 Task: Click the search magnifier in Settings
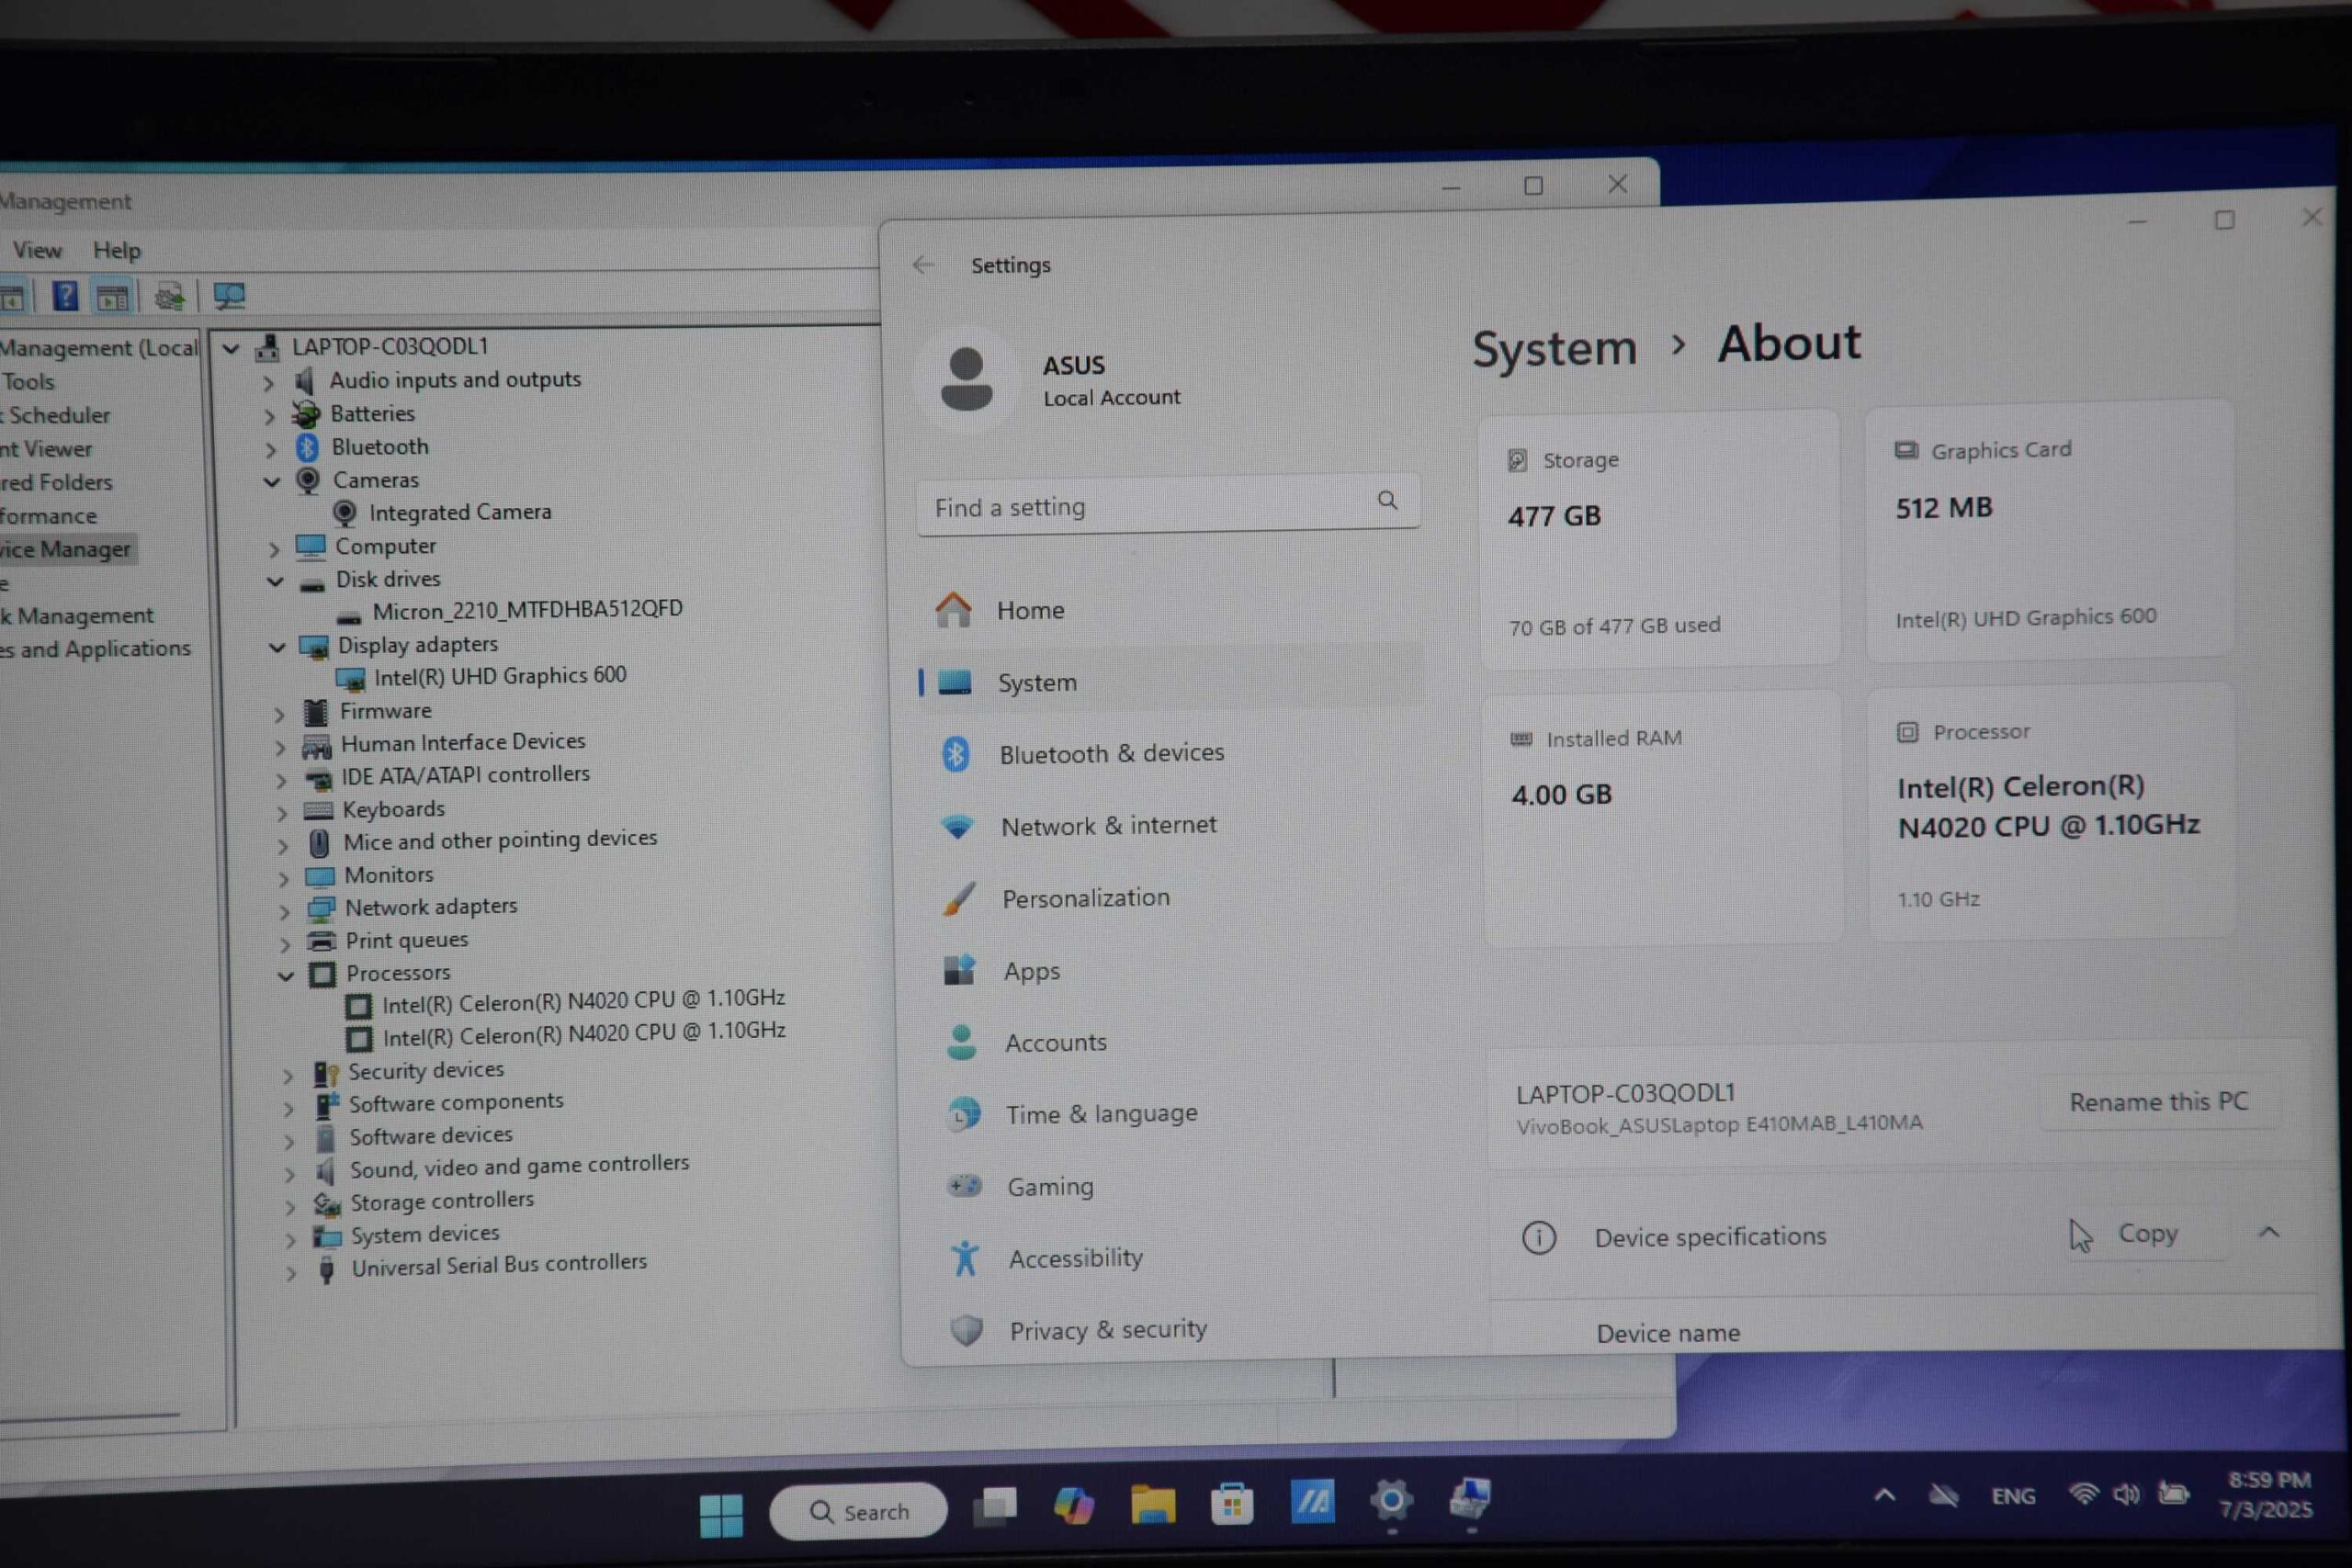1387,500
